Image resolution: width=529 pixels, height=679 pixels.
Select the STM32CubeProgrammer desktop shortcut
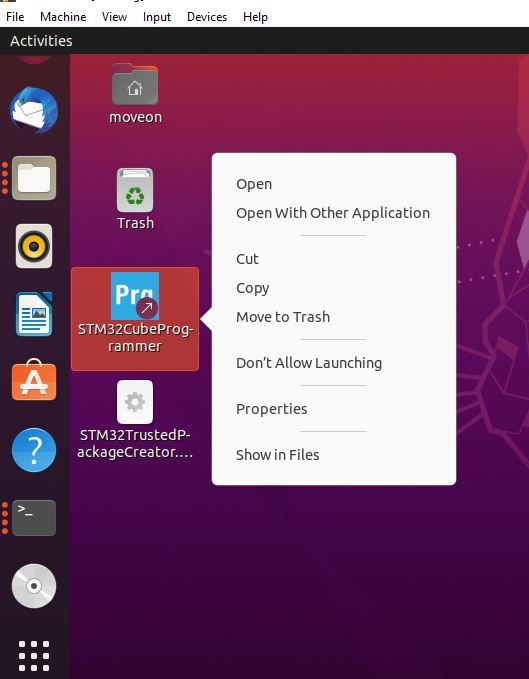click(x=135, y=319)
